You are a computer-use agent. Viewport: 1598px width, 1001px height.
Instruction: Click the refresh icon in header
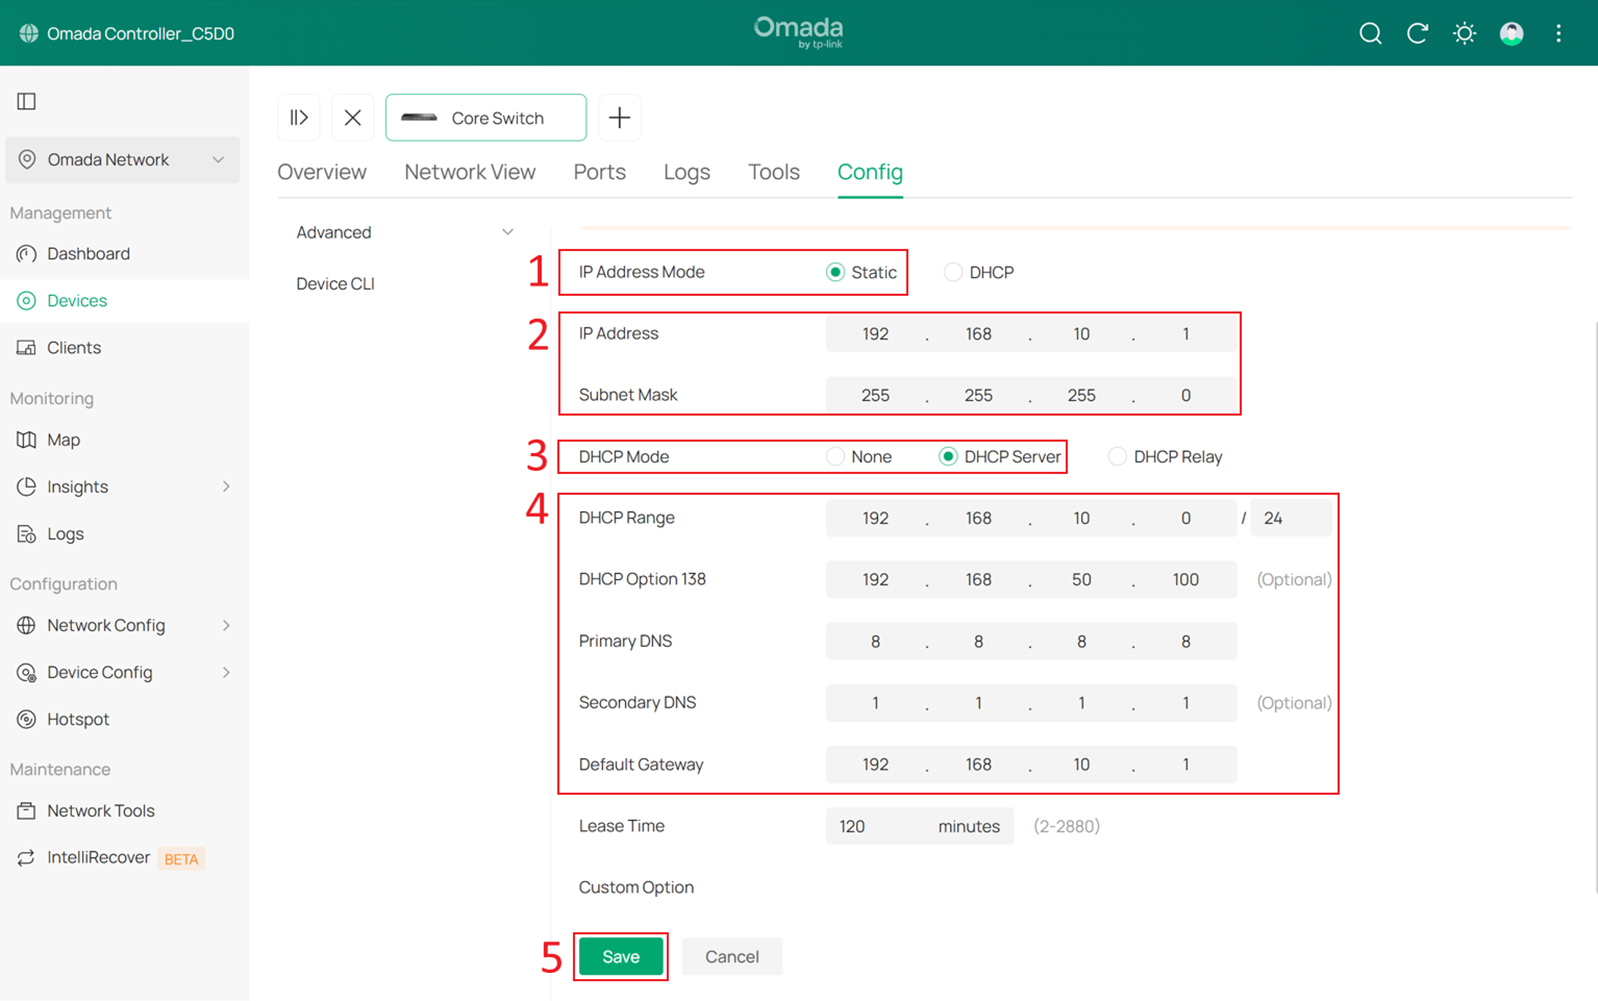(1417, 33)
